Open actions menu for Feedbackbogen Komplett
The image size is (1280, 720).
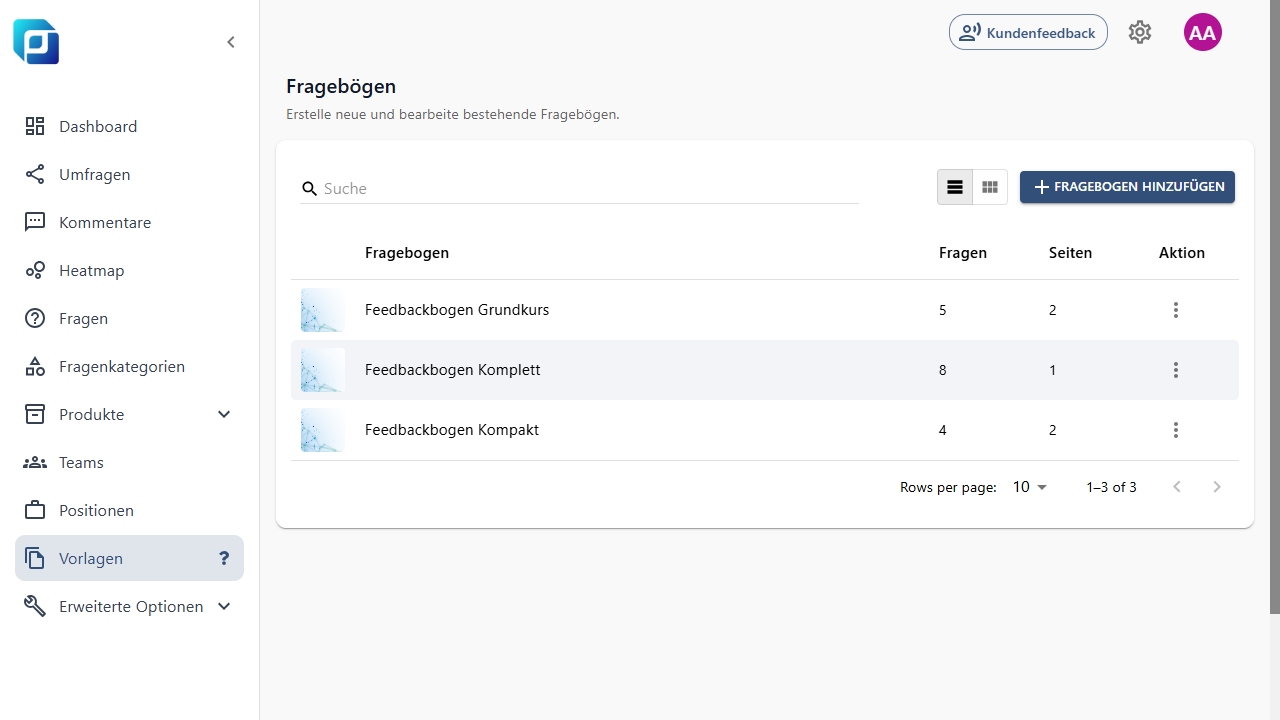1176,370
